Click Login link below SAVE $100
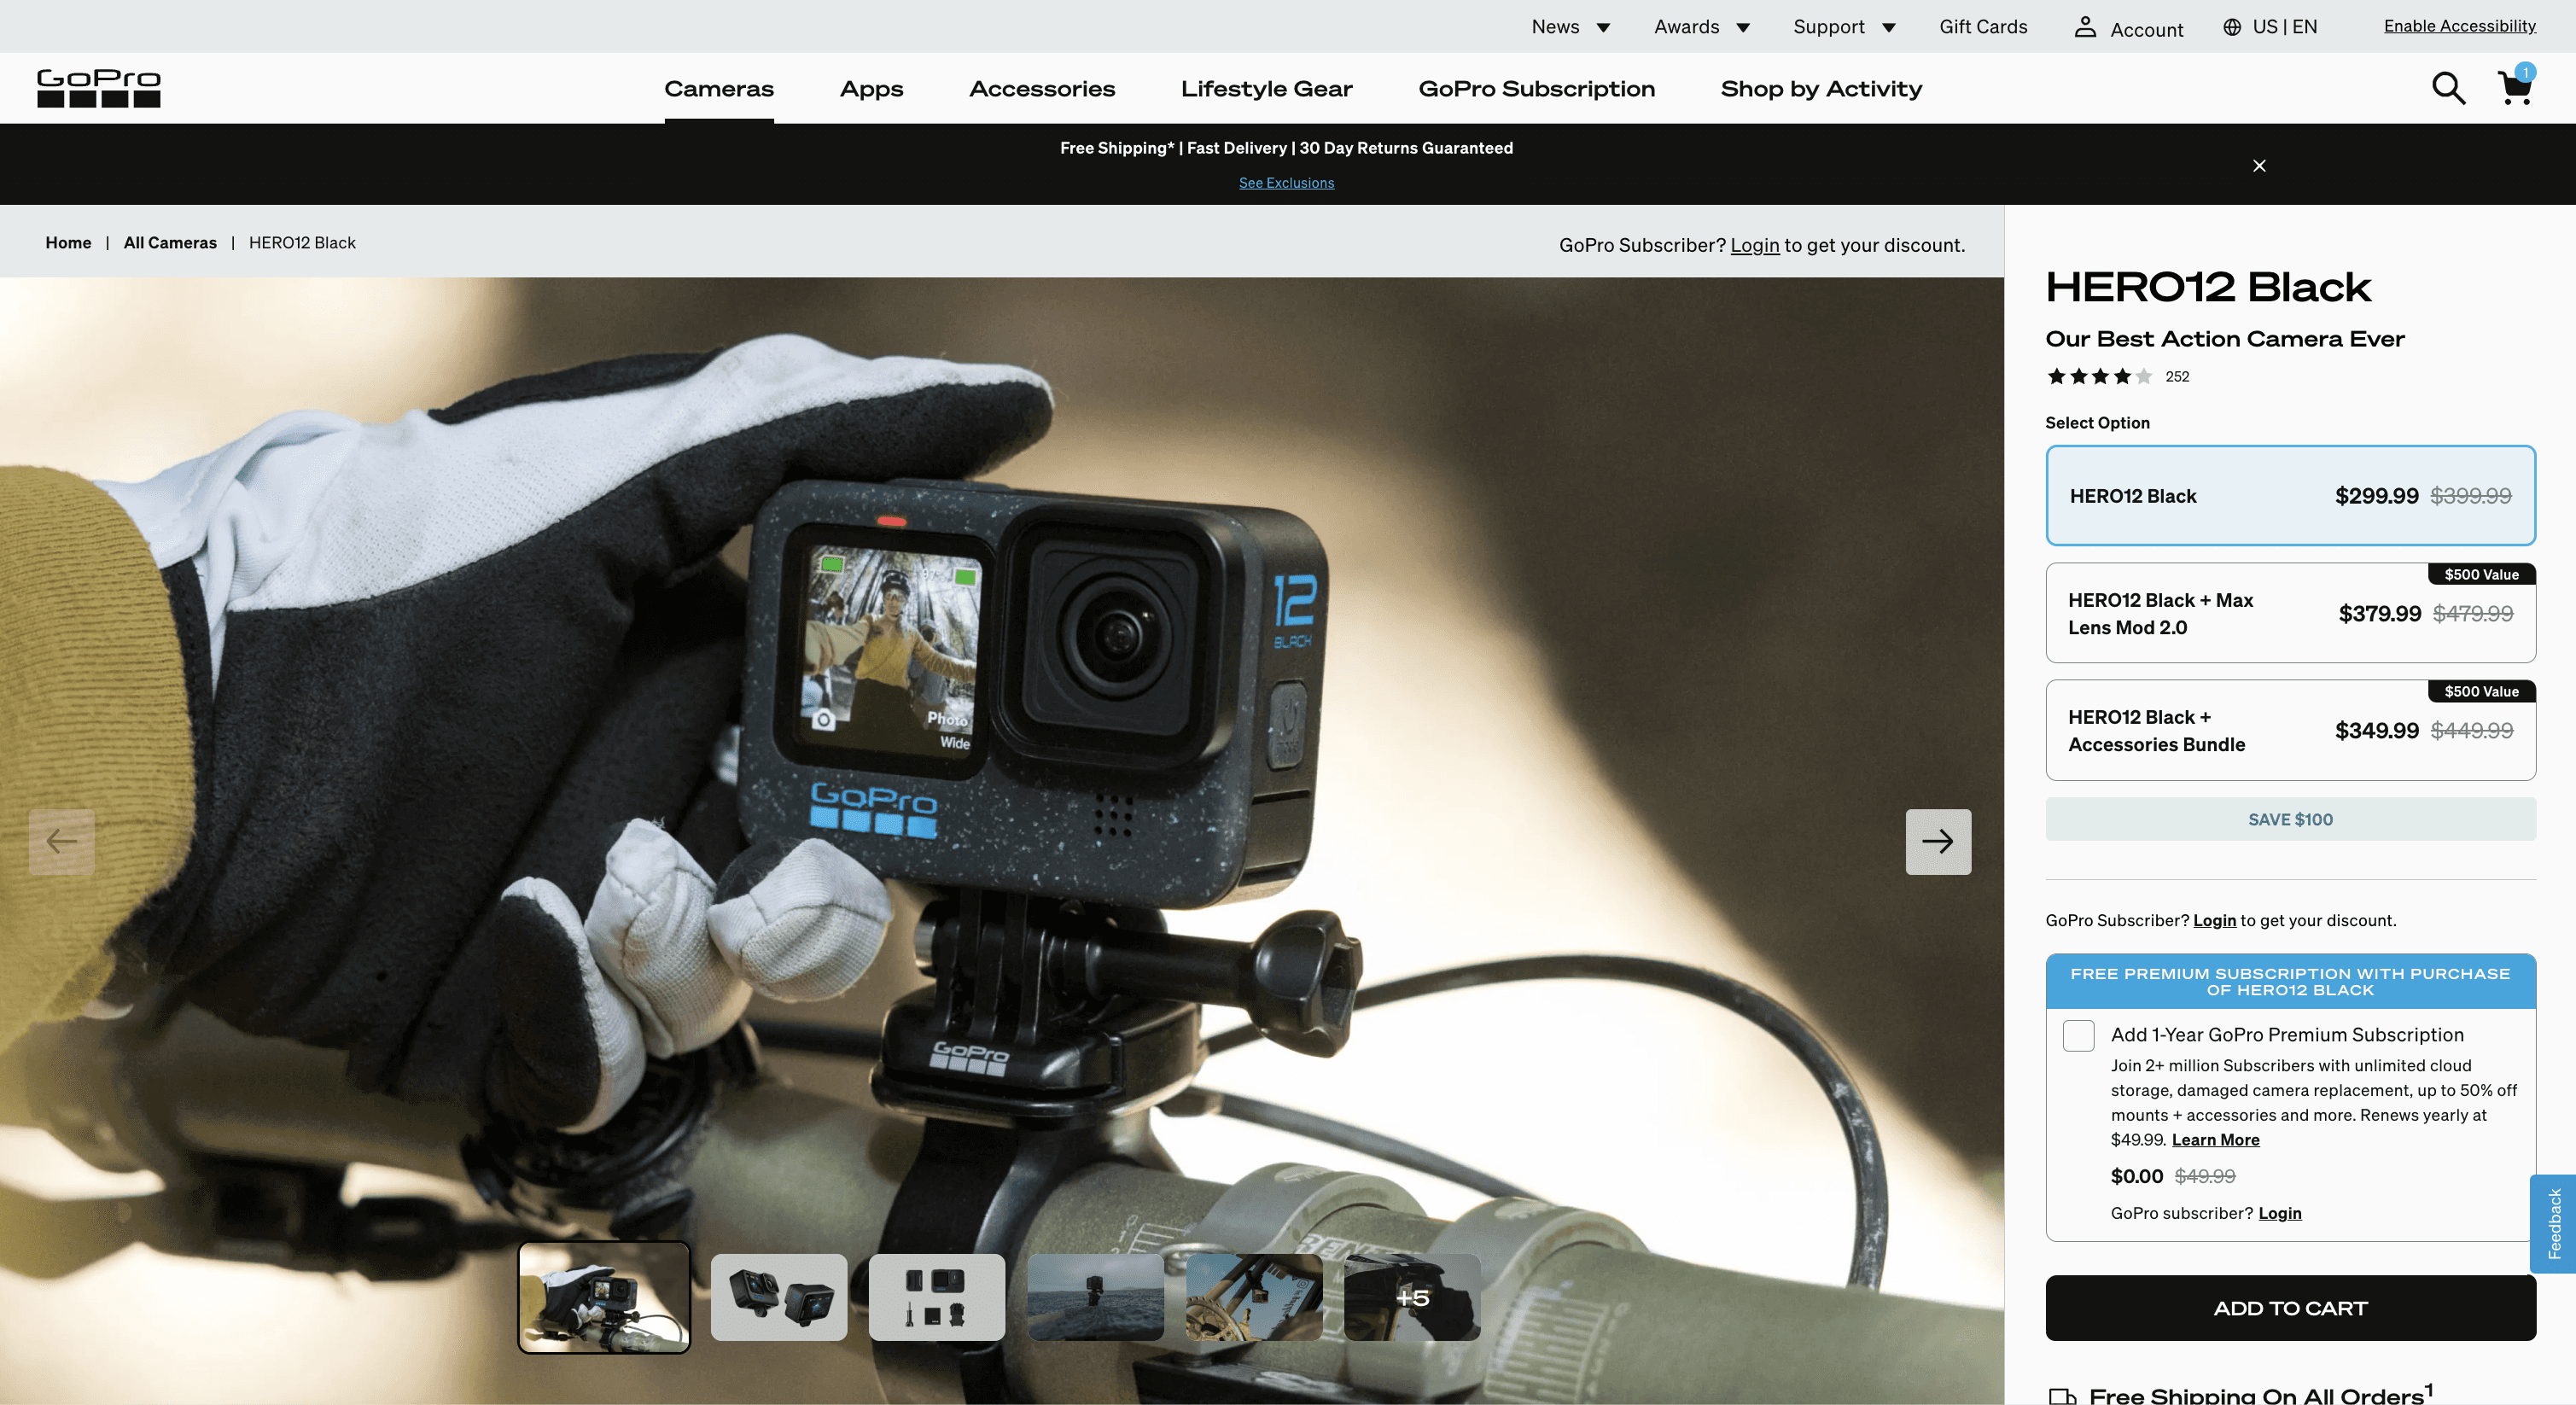 coord(2214,920)
